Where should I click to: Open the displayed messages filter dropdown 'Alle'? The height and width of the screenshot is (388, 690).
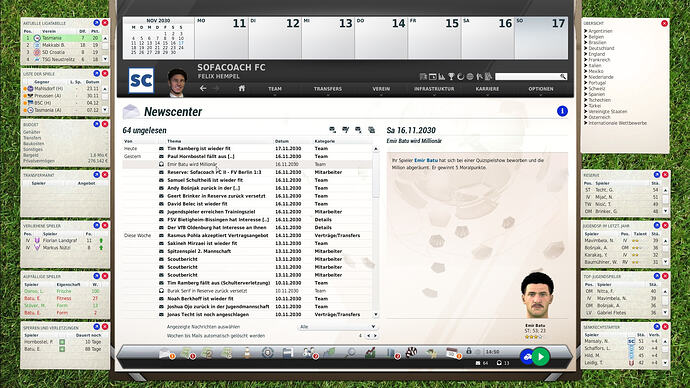pyautogui.click(x=337, y=327)
